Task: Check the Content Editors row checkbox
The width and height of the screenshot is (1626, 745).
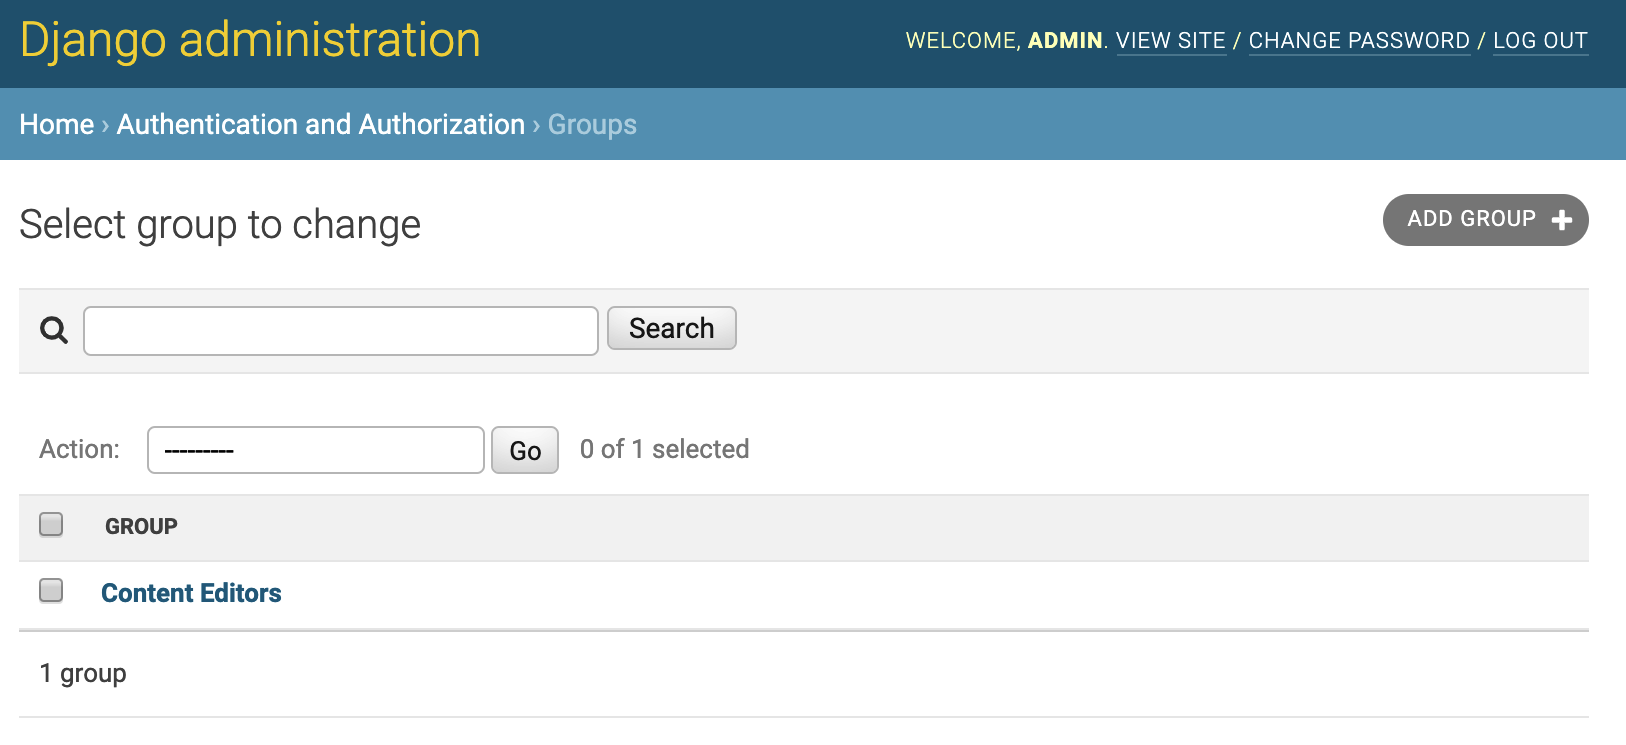Action: [51, 591]
